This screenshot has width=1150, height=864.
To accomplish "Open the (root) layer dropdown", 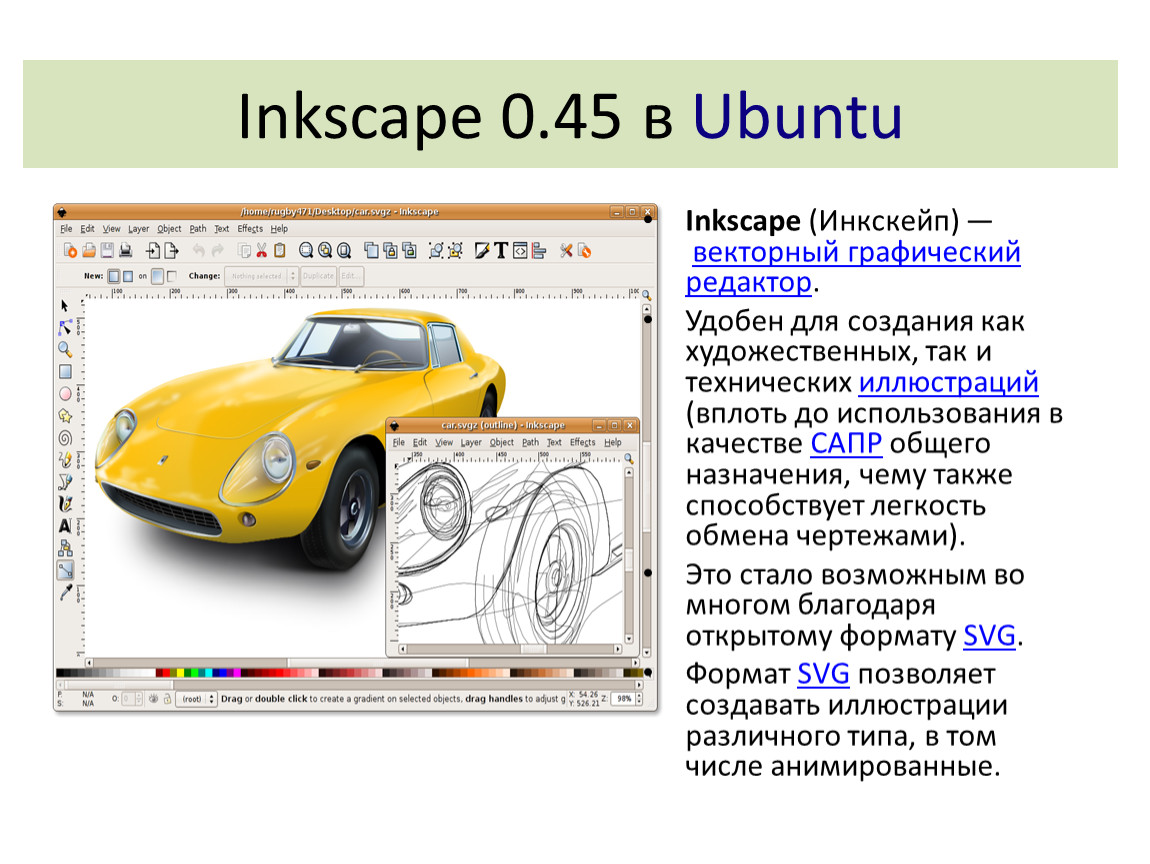I will [196, 699].
